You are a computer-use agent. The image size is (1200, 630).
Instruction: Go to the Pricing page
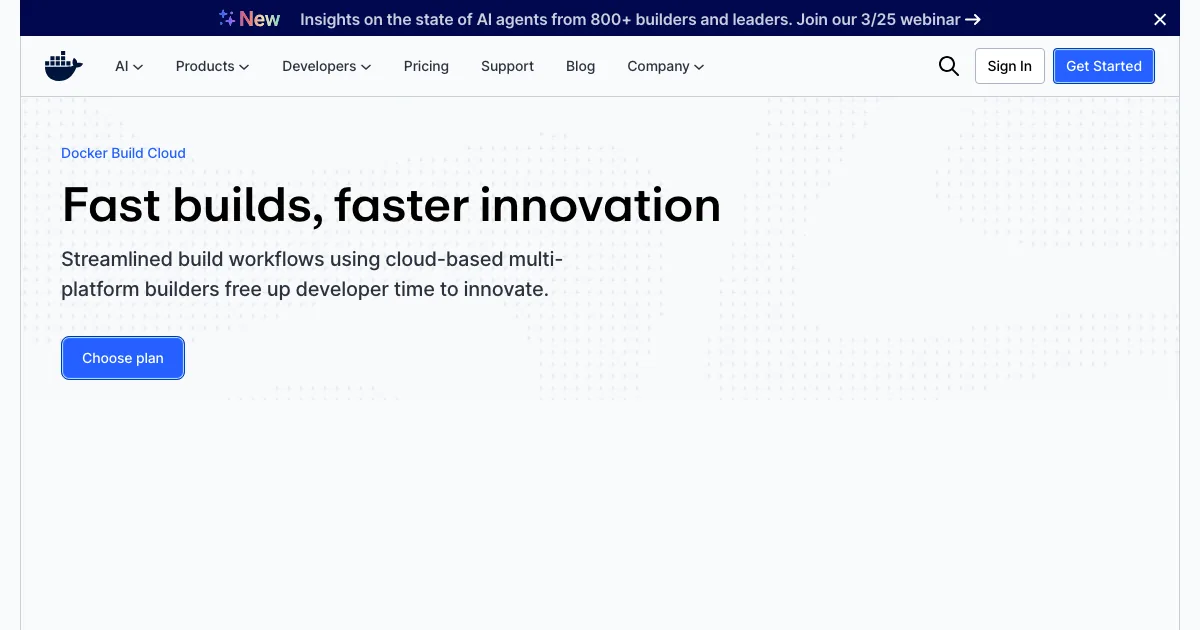pyautogui.click(x=426, y=66)
